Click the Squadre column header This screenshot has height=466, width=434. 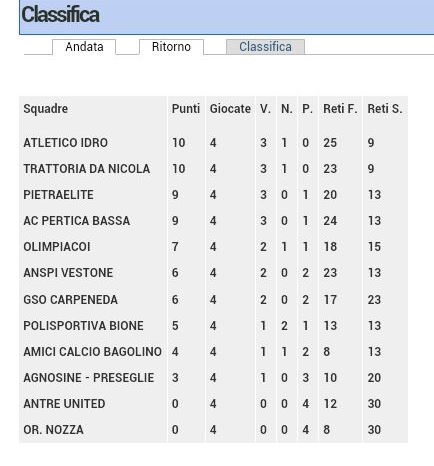click(x=46, y=109)
